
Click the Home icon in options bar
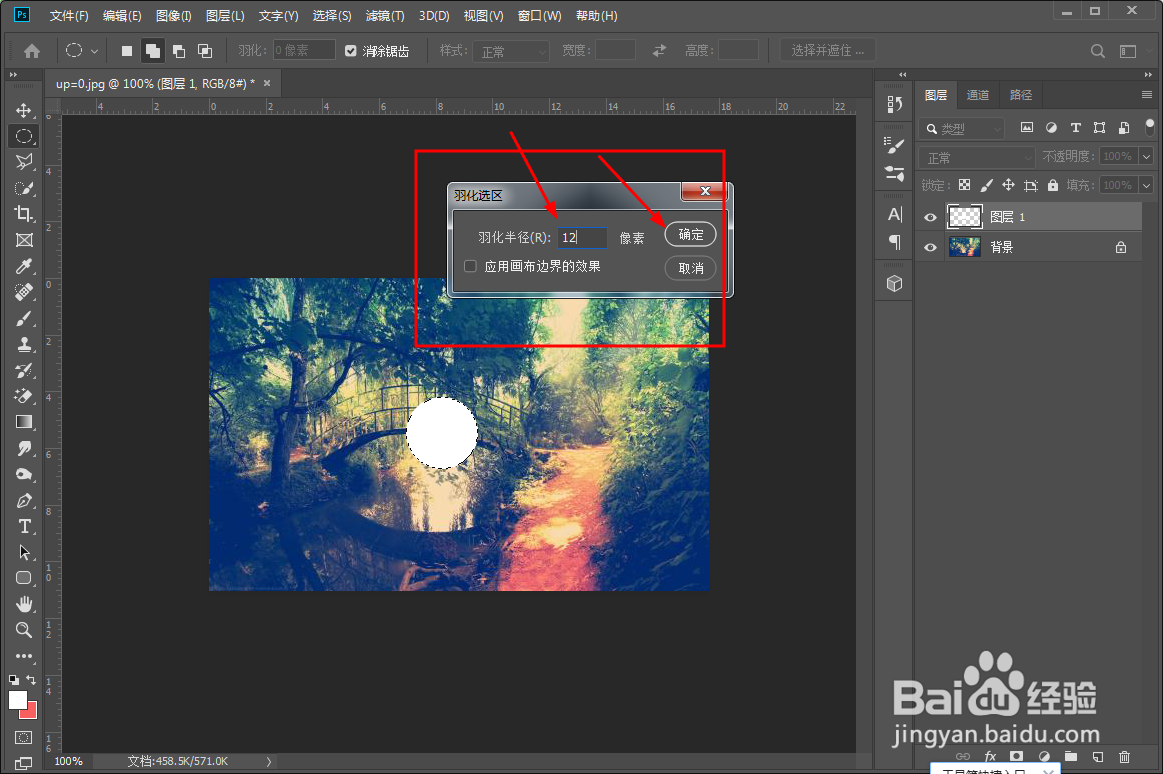pyautogui.click(x=32, y=51)
